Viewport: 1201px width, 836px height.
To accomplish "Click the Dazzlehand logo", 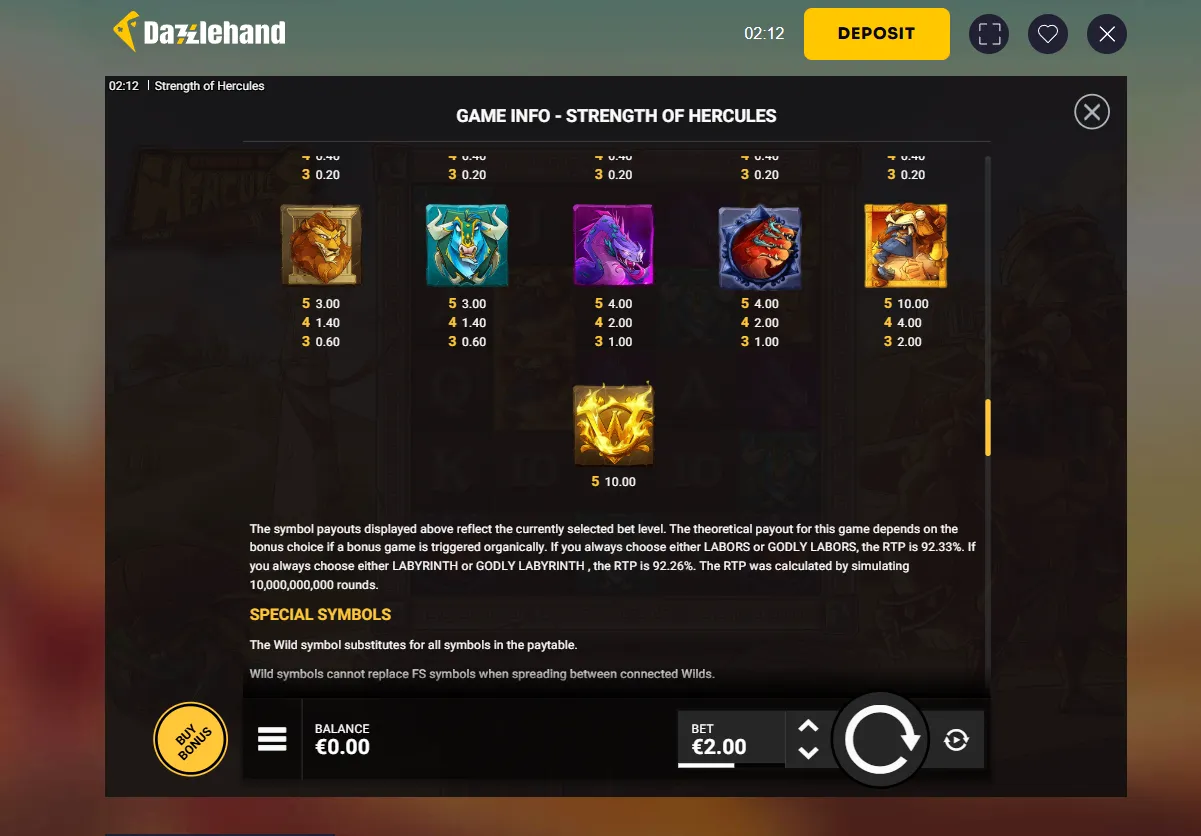I will point(199,33).
